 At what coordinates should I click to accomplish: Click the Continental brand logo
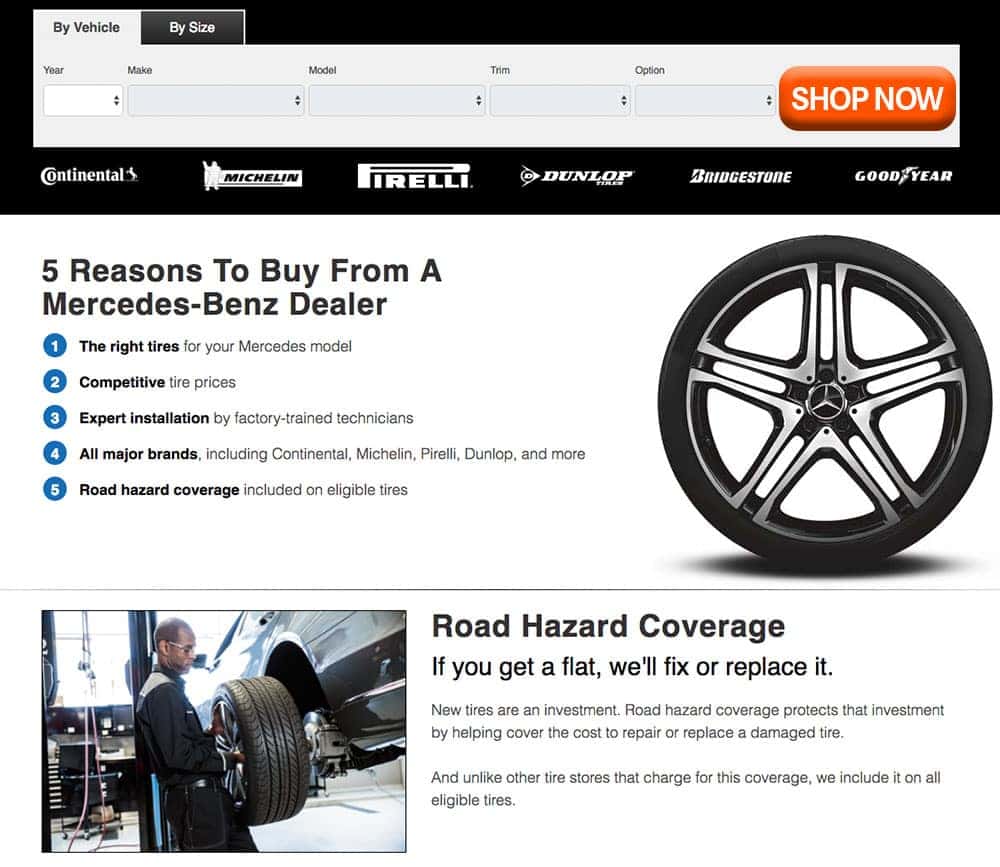89,175
